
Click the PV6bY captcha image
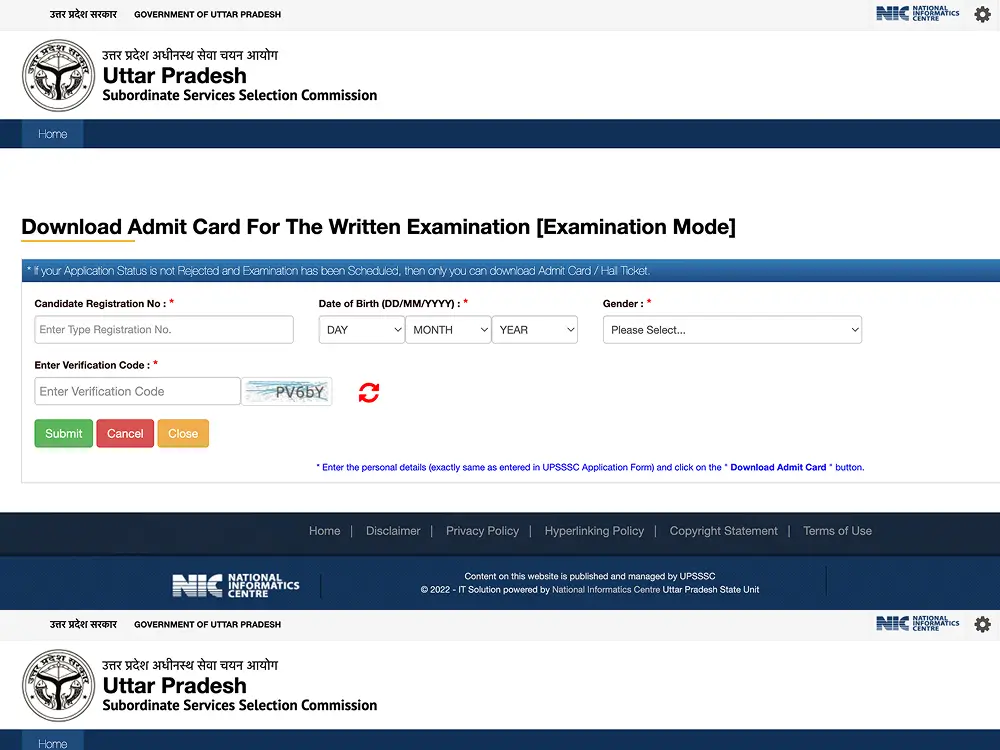pos(288,392)
